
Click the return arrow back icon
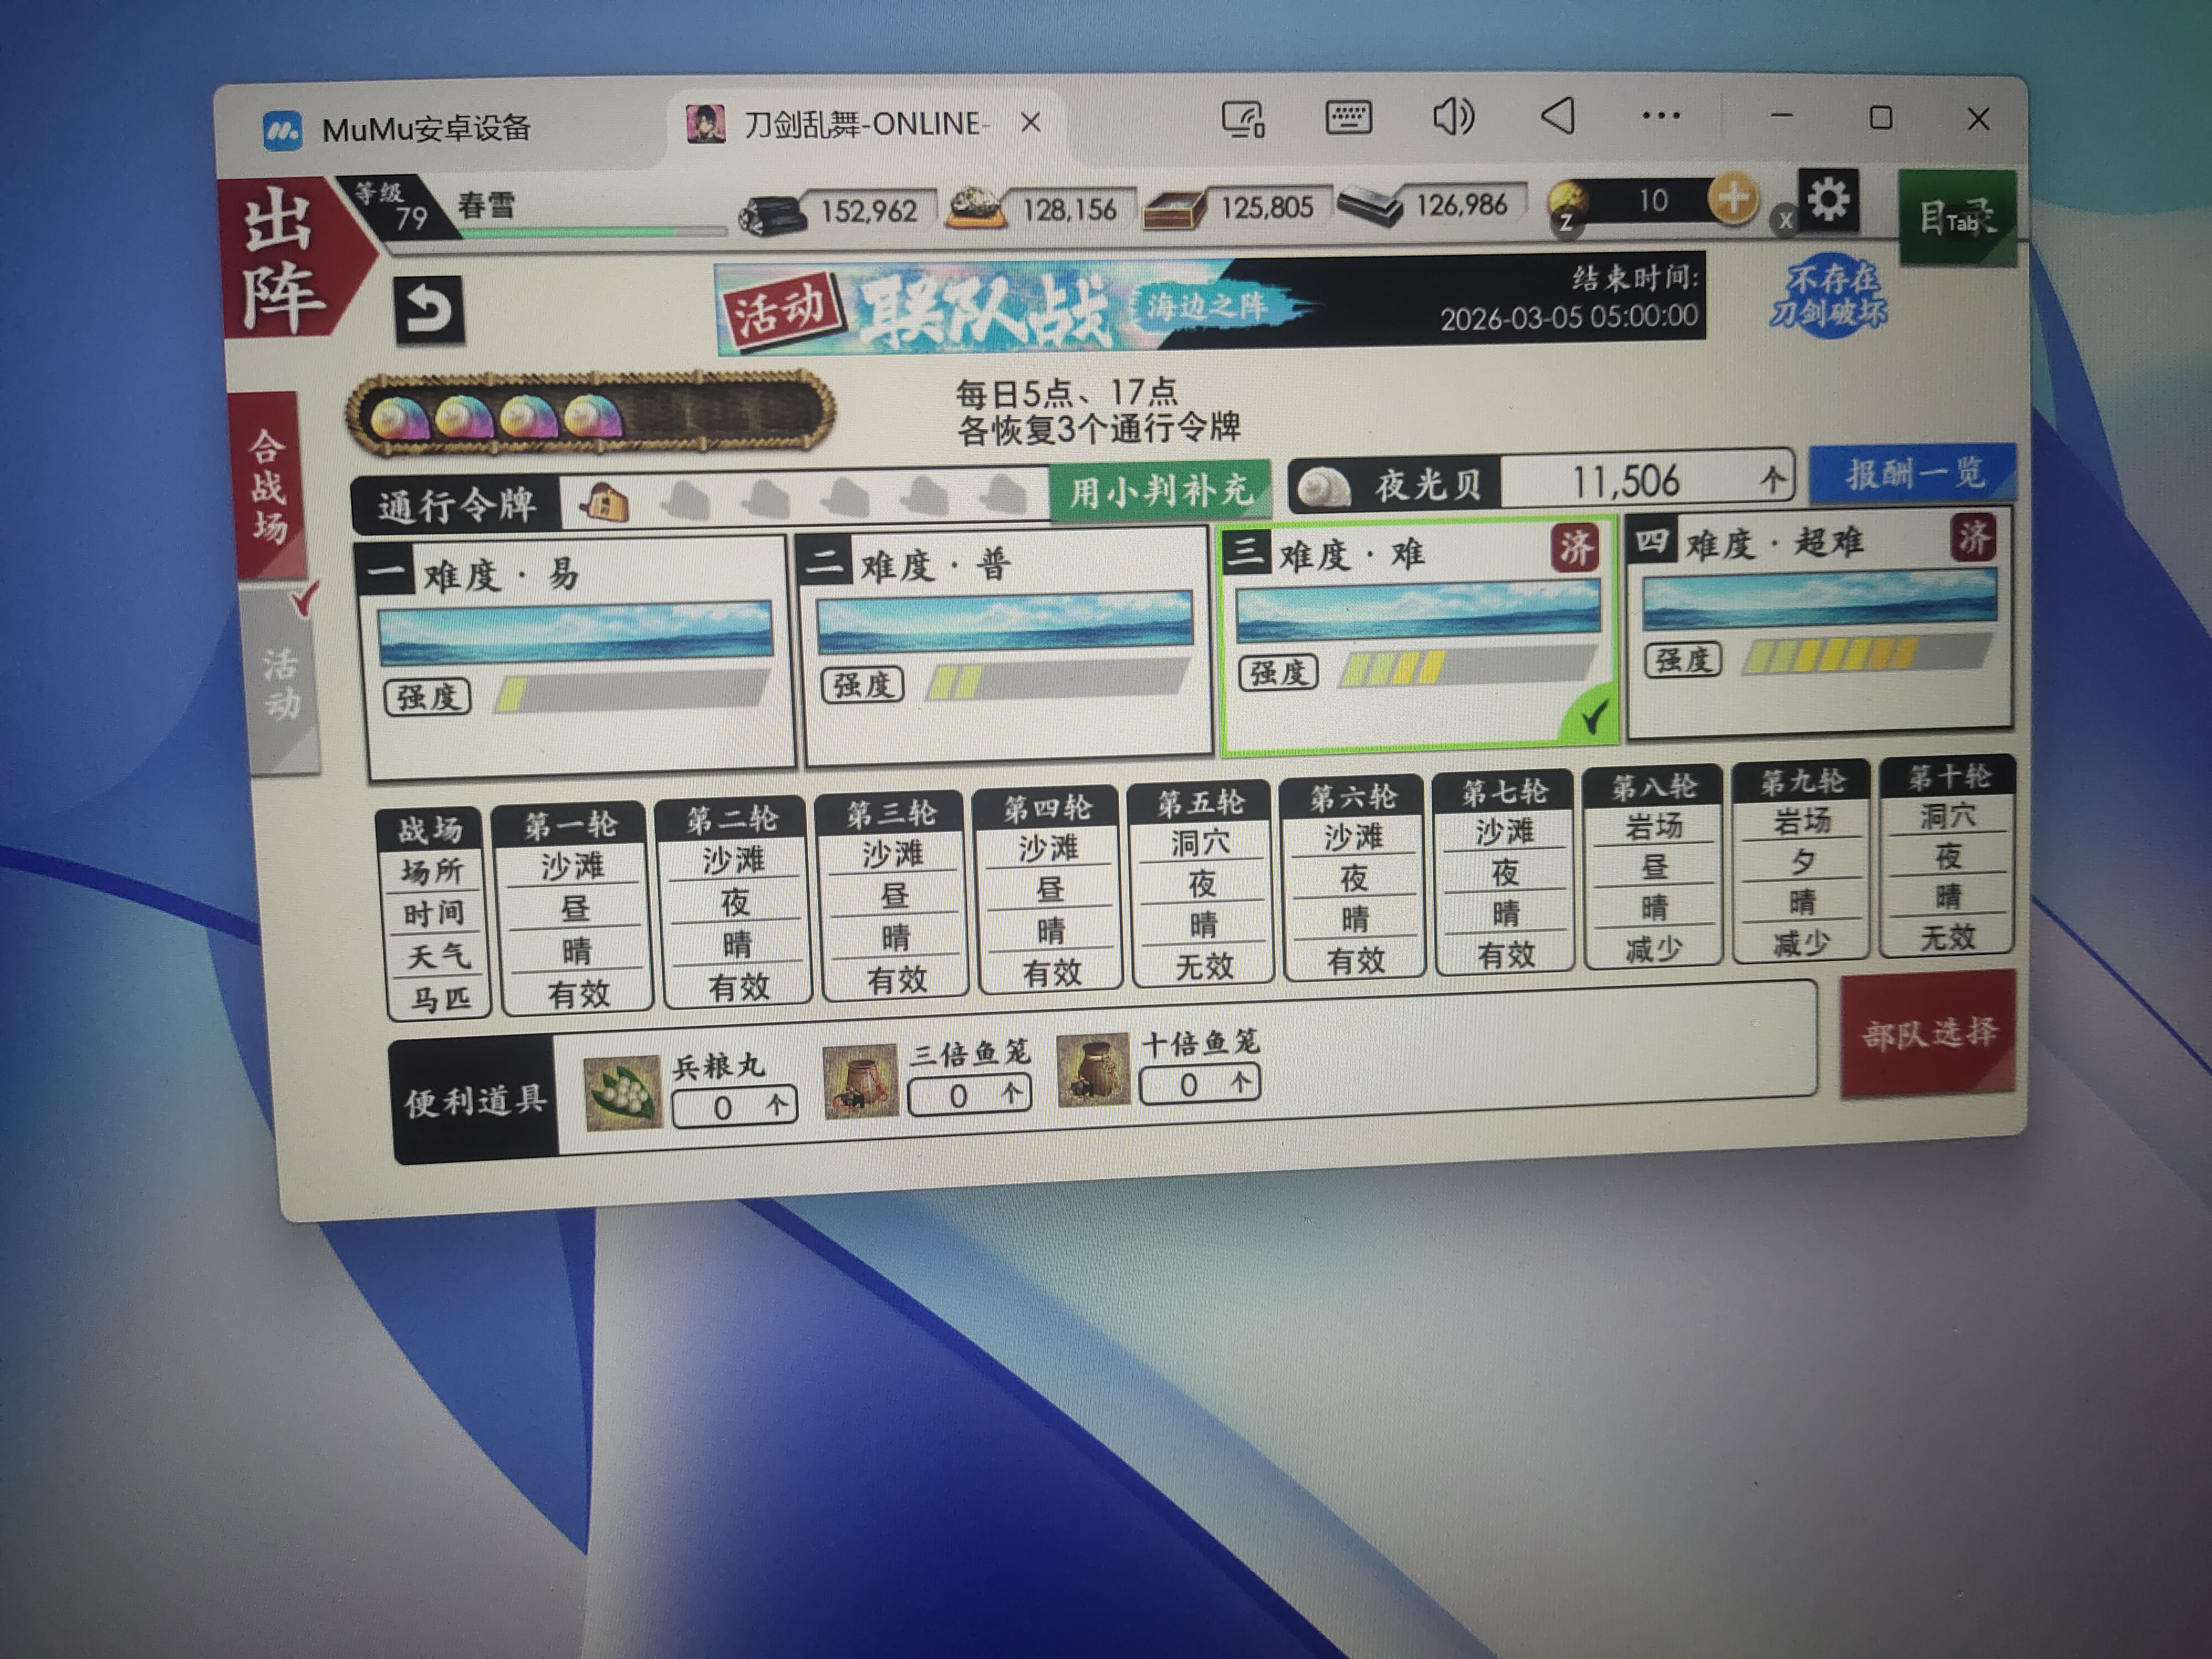click(429, 310)
